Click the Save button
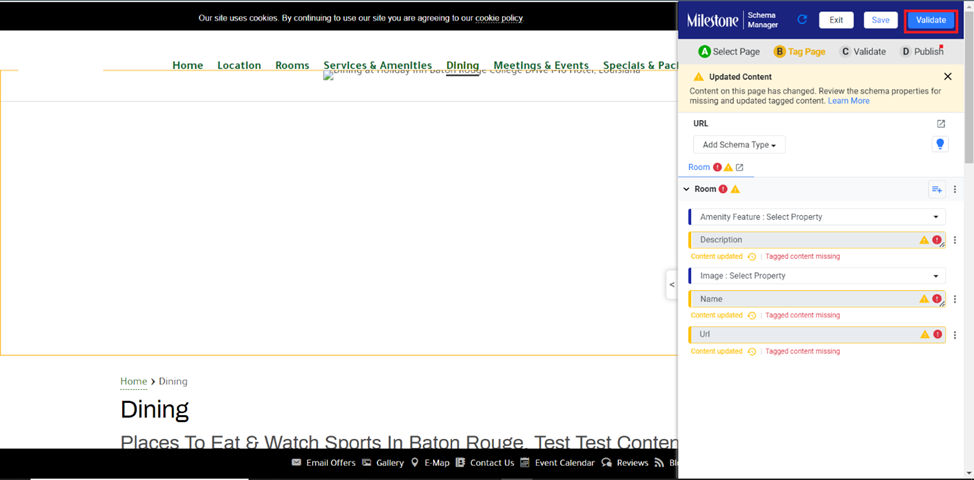Screen dimensions: 974x480 (880, 20)
